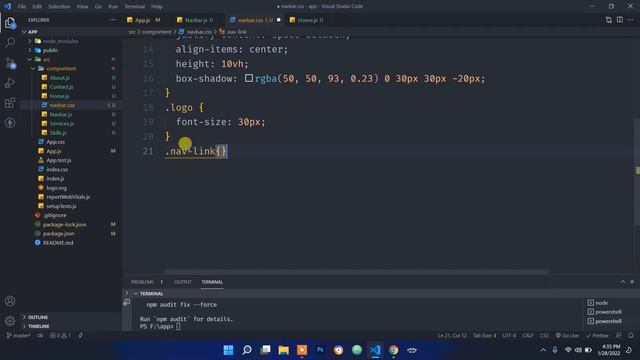Expand the node_modules folder

[x=30, y=41]
